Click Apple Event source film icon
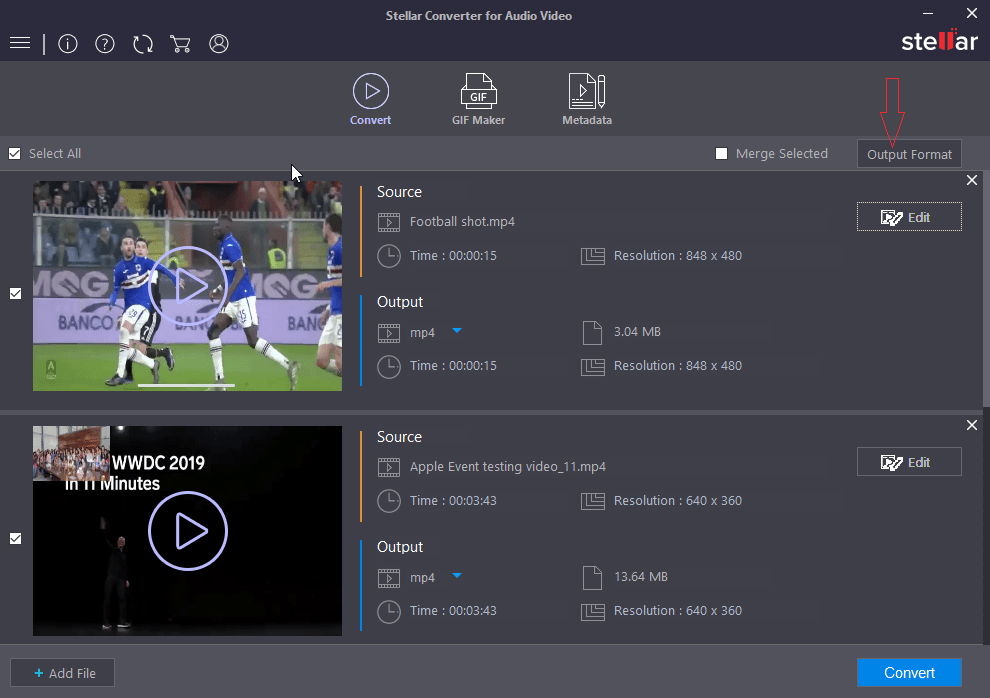The height and width of the screenshot is (698, 990). pyautogui.click(x=389, y=467)
